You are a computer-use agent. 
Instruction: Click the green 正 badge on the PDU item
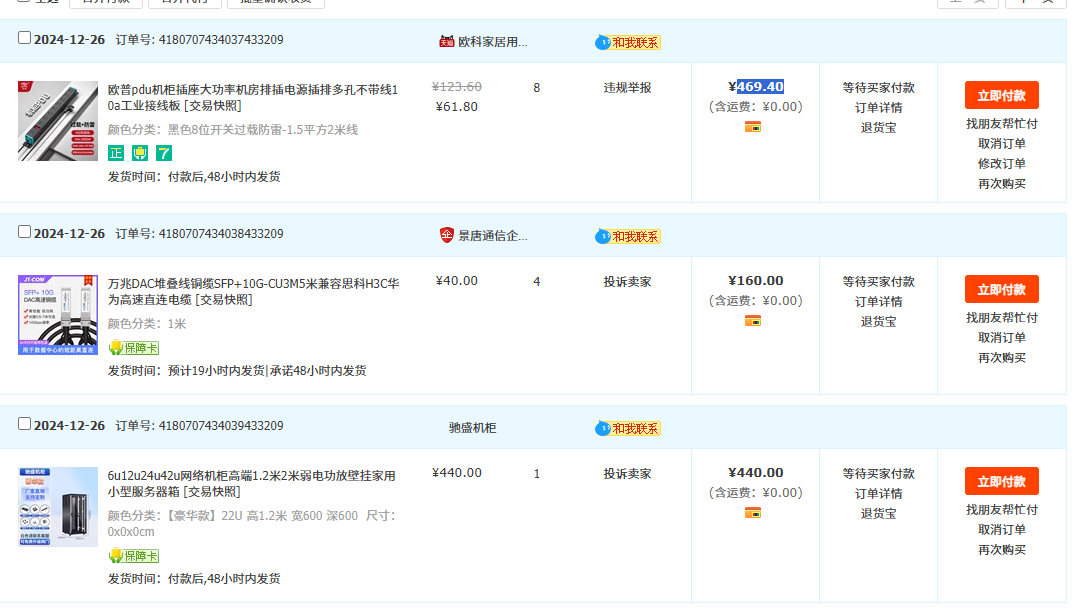(116, 153)
